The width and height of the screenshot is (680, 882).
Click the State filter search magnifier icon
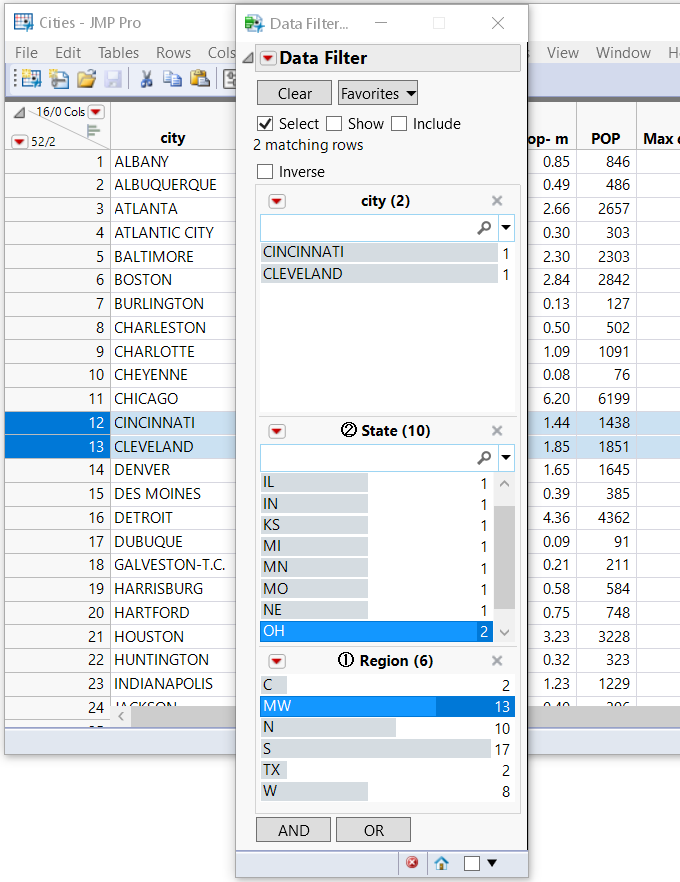tap(484, 457)
